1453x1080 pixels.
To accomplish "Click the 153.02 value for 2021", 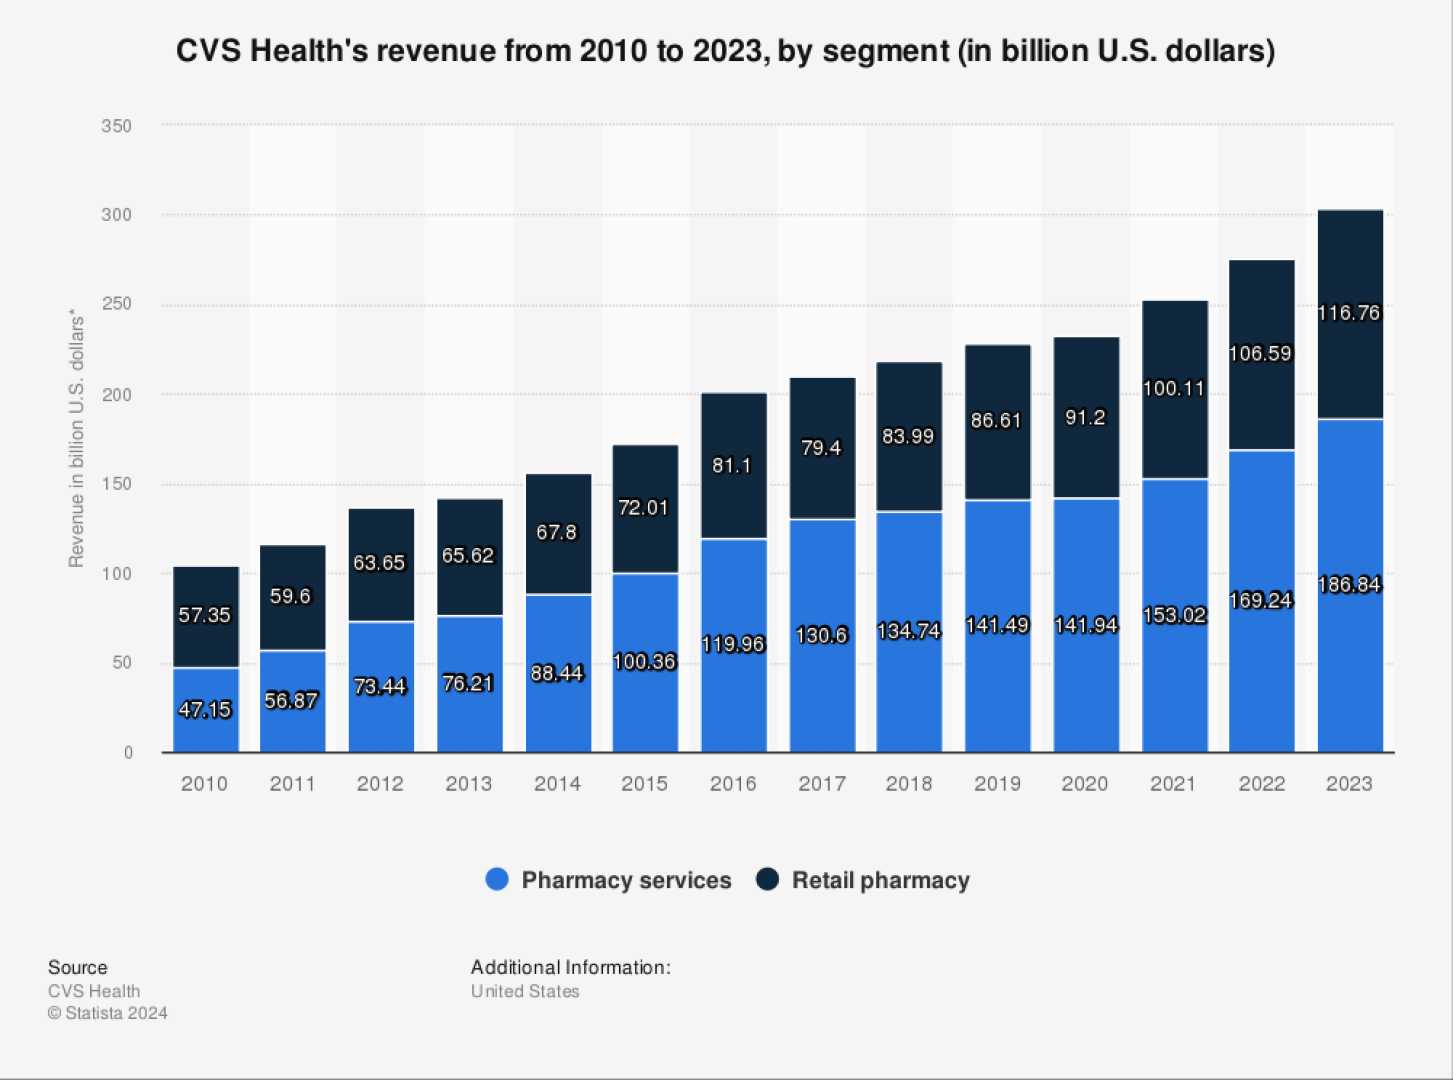I will point(1175,615).
